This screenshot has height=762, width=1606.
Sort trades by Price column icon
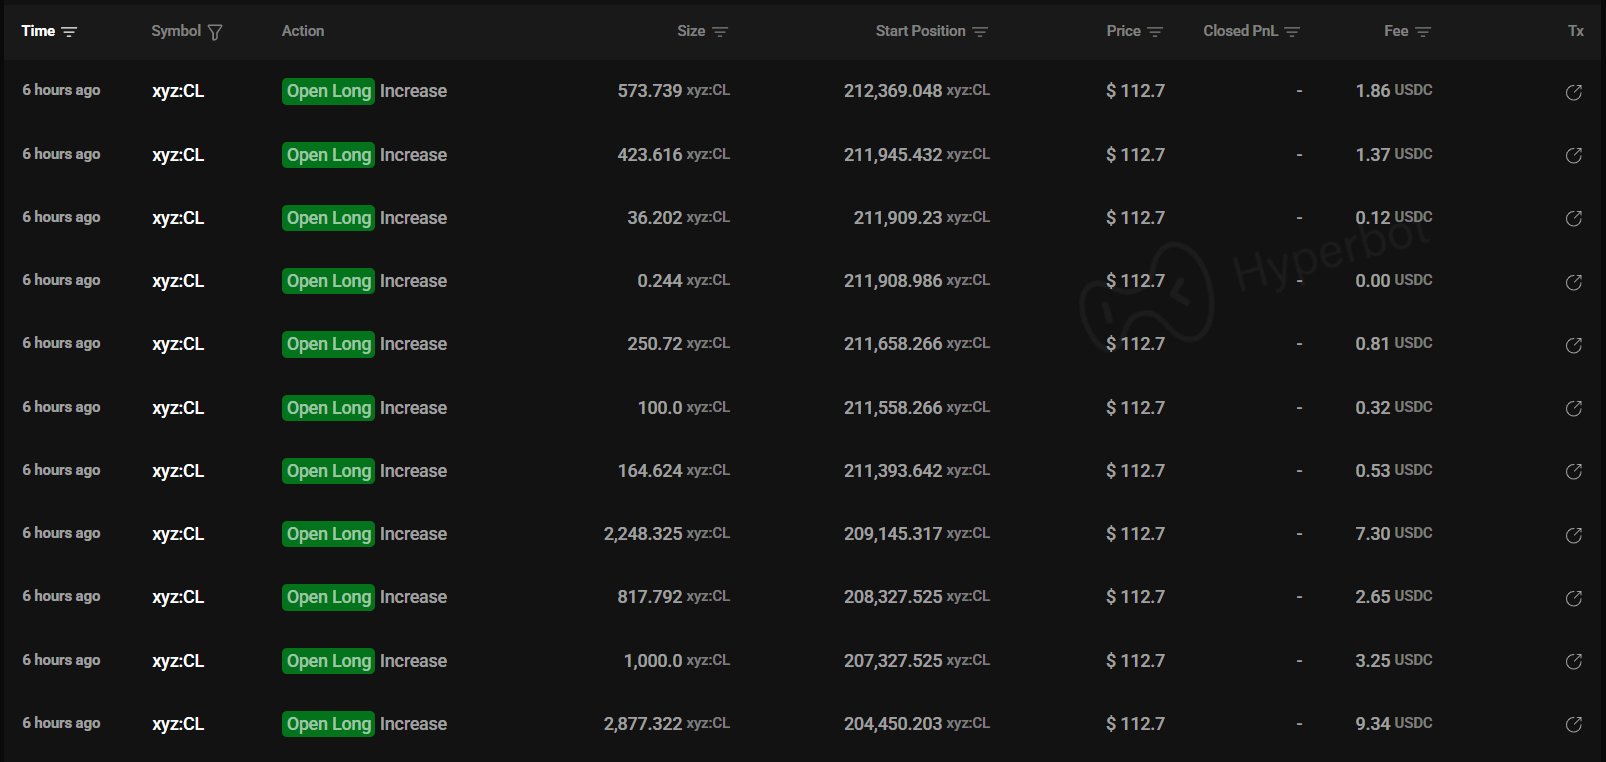1155,32
